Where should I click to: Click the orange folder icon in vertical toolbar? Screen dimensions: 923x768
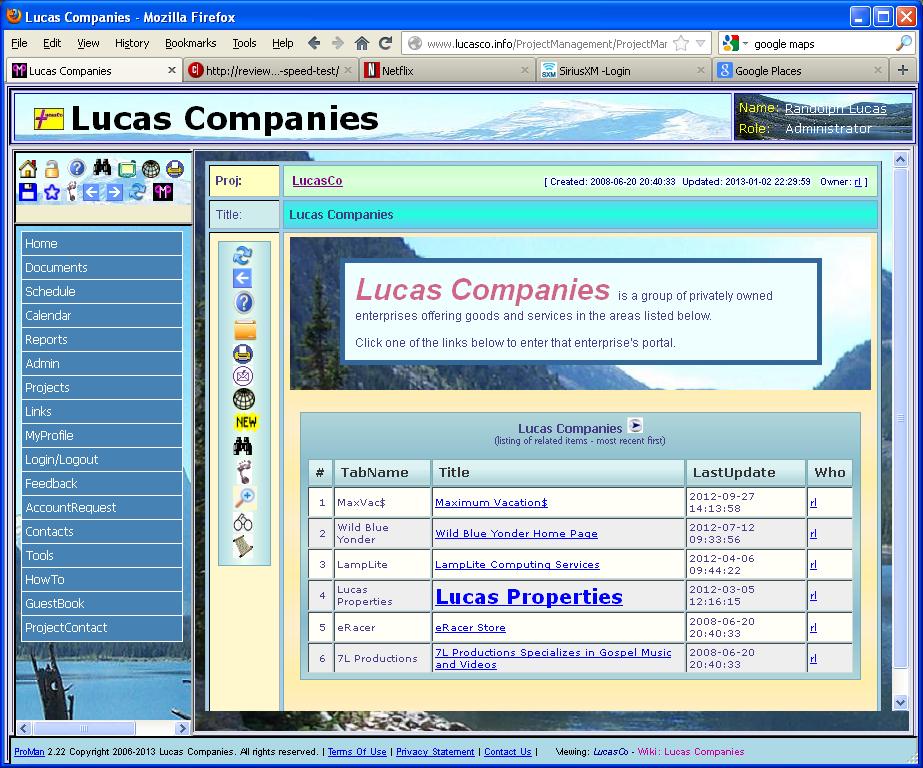coord(244,330)
